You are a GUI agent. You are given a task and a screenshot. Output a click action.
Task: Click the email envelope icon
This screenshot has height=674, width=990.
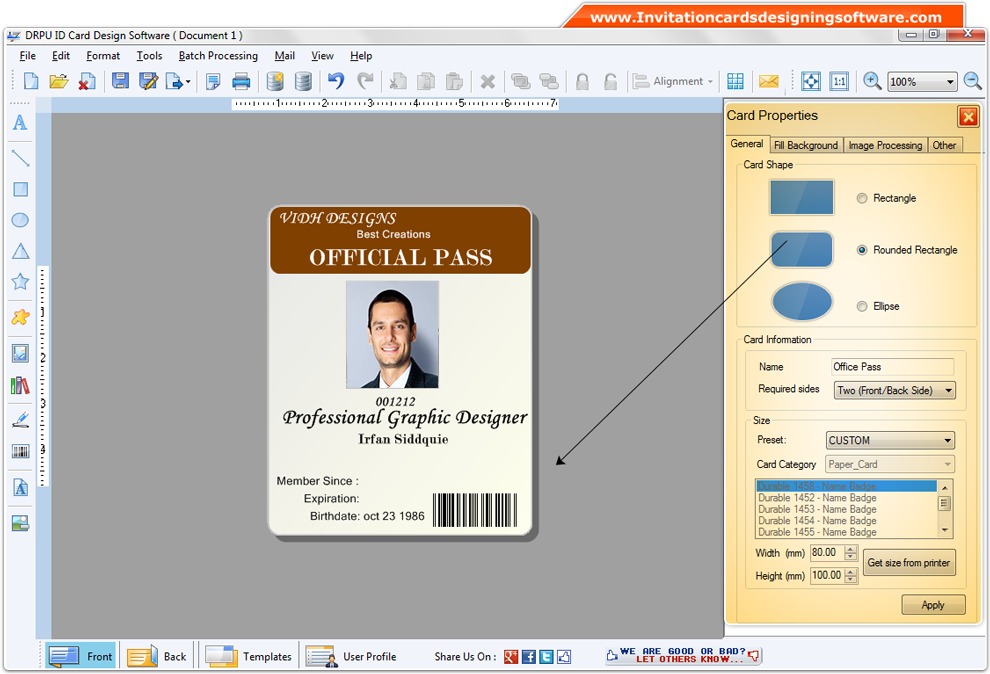(768, 81)
